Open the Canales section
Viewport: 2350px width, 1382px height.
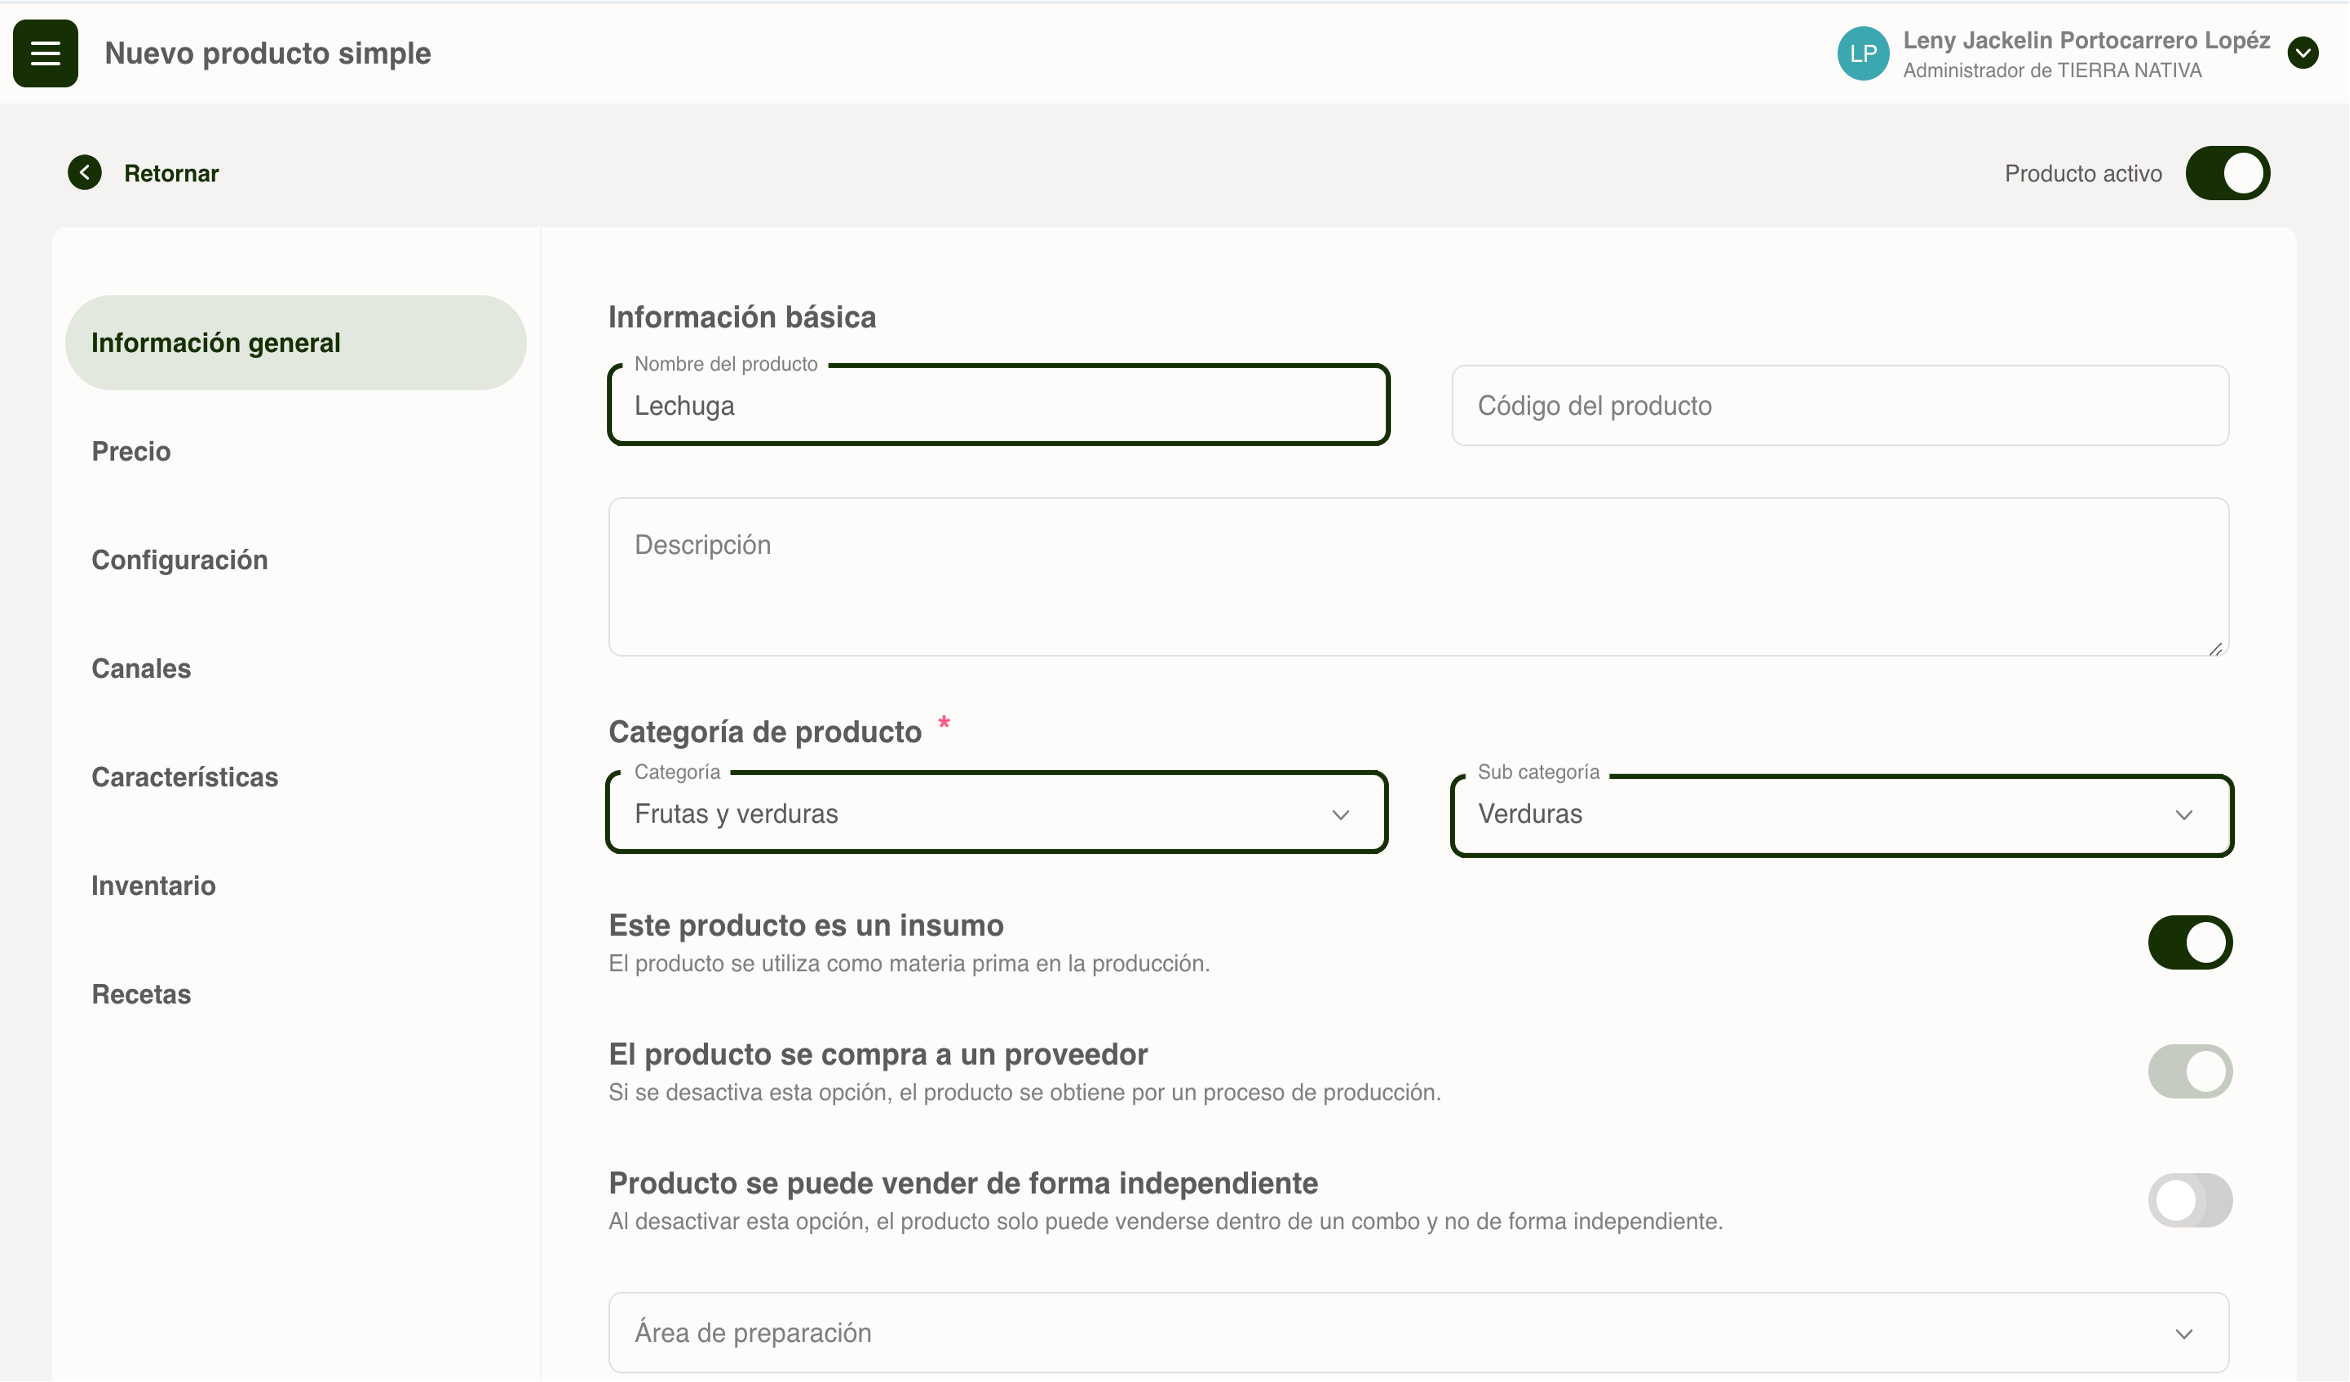(x=141, y=668)
